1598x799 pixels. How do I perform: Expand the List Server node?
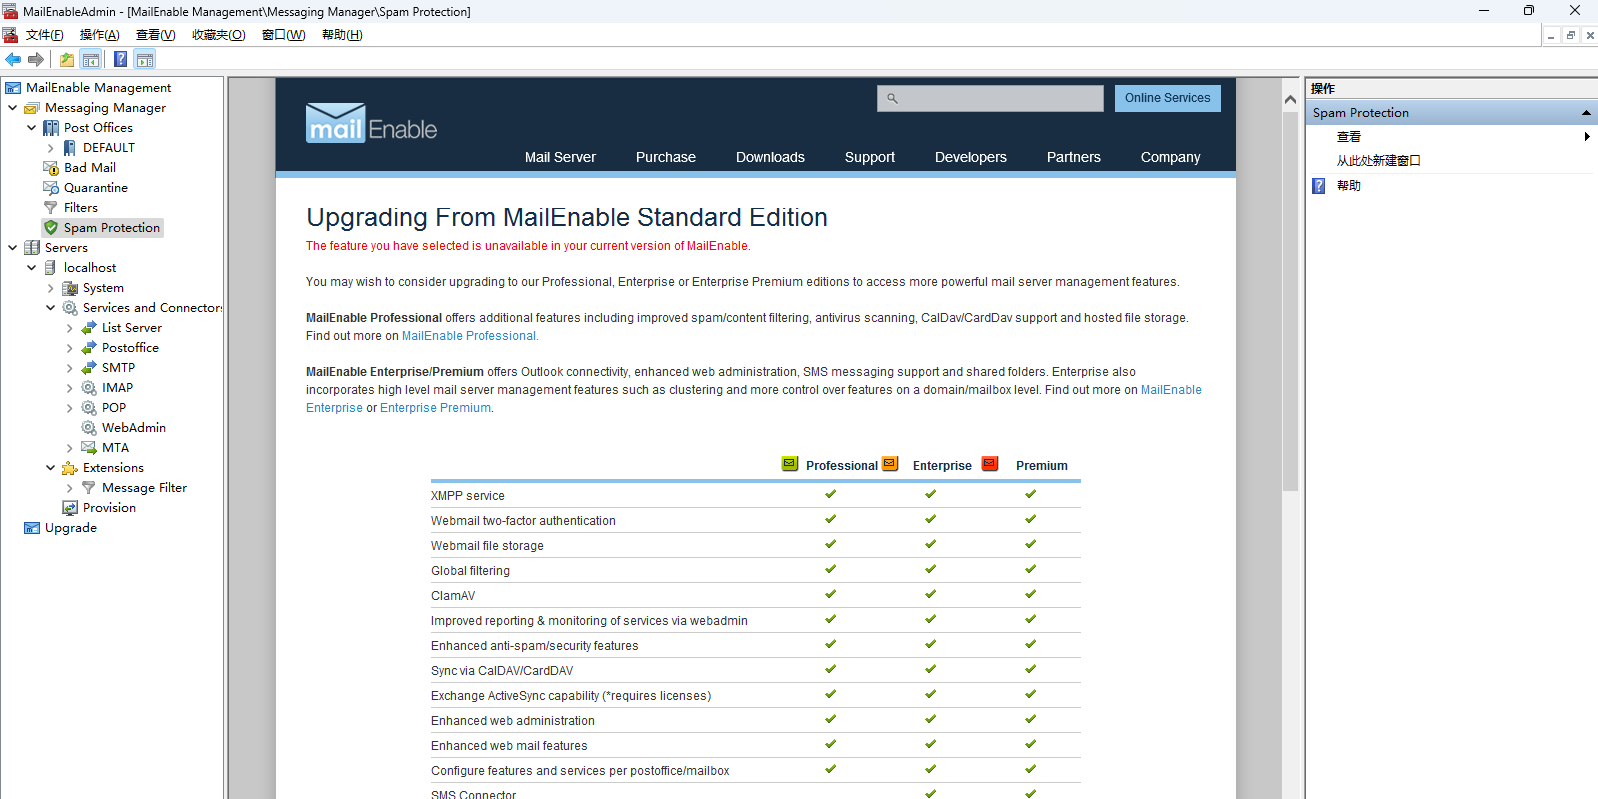coord(69,328)
